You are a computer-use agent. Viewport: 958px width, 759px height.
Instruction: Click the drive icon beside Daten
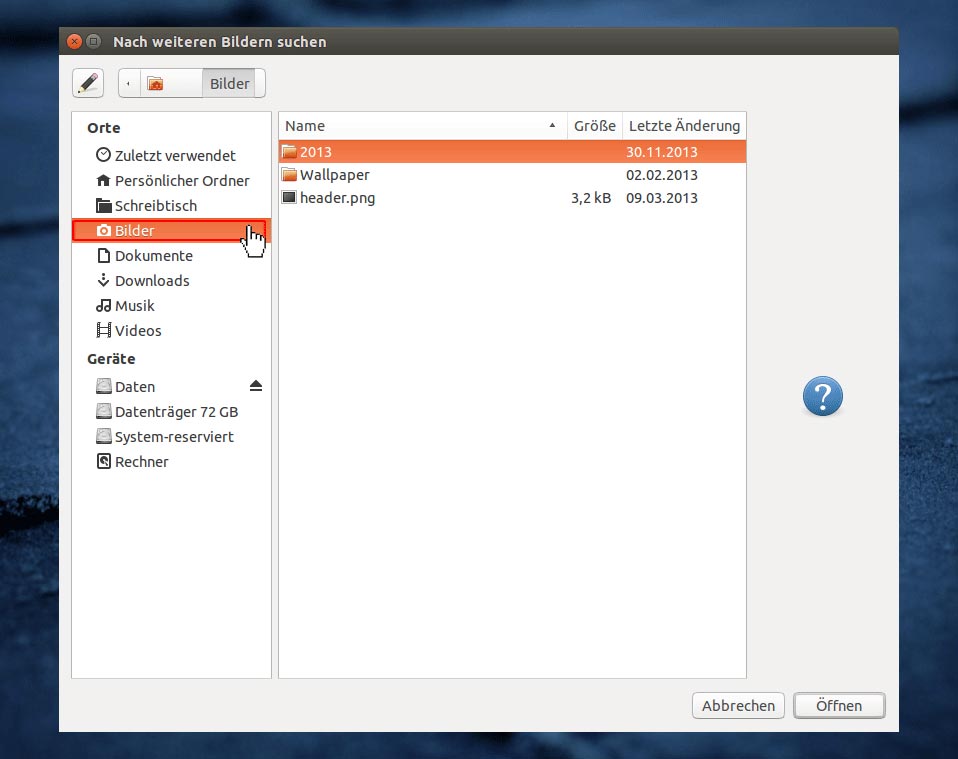[x=104, y=386]
